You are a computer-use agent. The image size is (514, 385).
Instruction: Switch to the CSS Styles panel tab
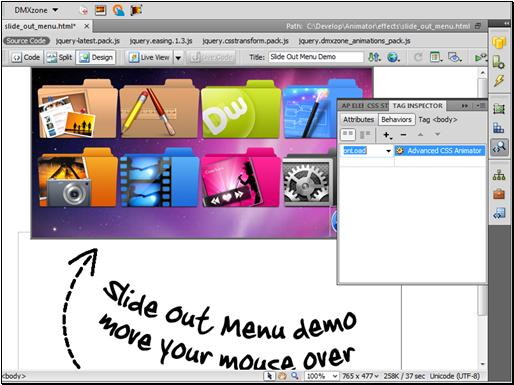tap(377, 106)
